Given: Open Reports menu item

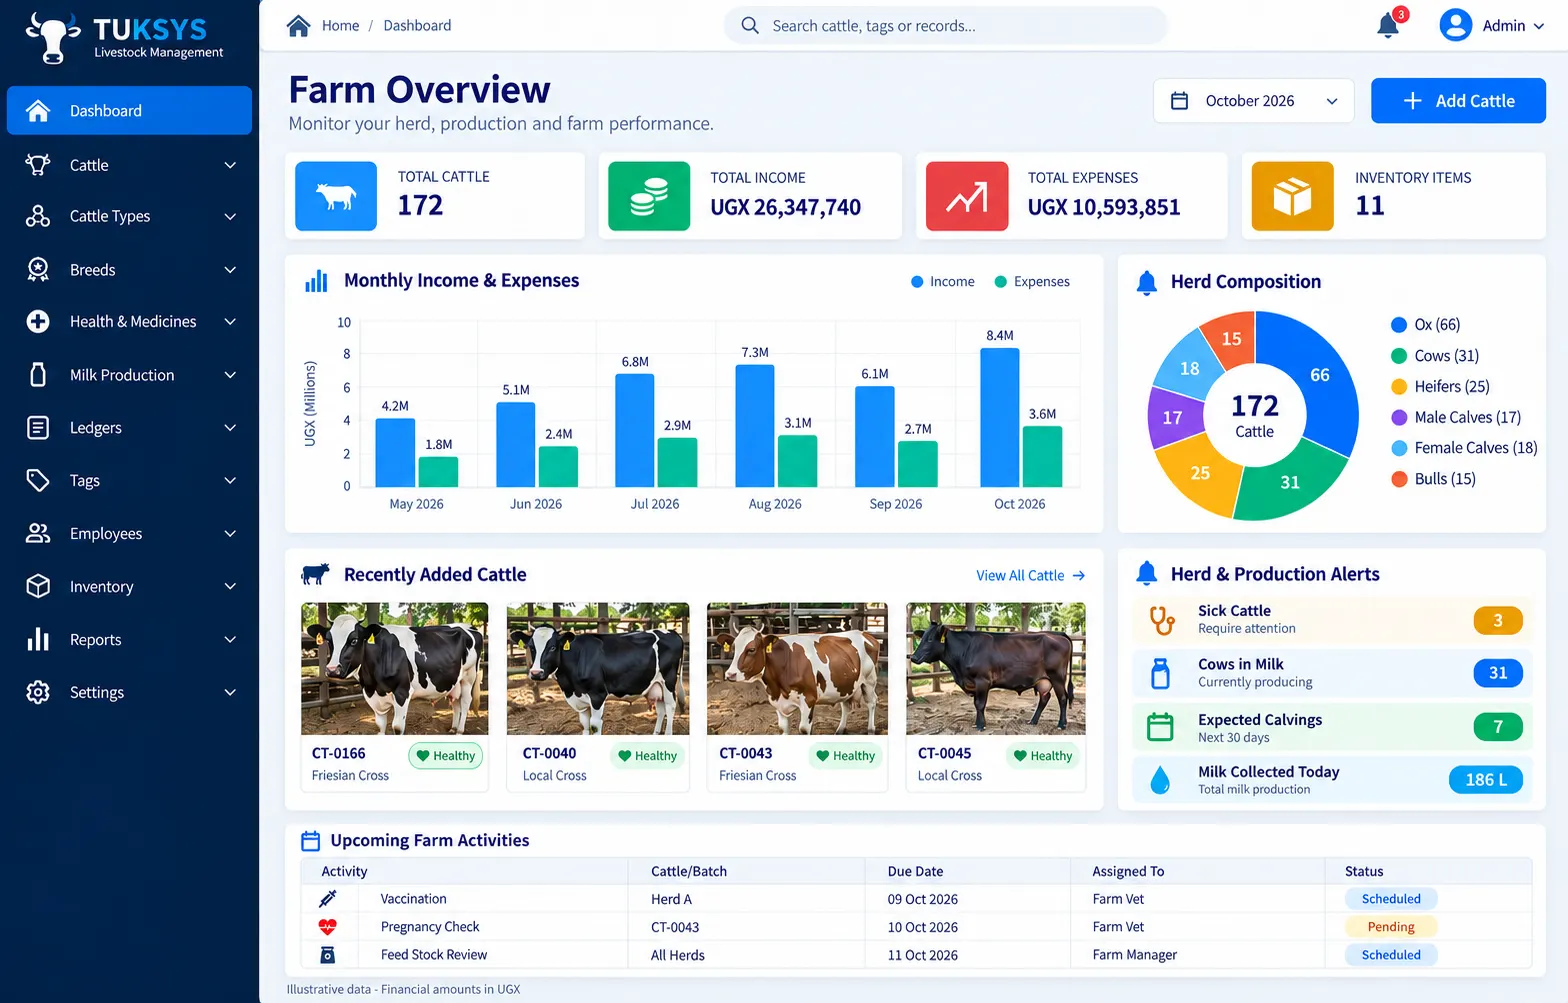Looking at the screenshot, I should coord(129,639).
